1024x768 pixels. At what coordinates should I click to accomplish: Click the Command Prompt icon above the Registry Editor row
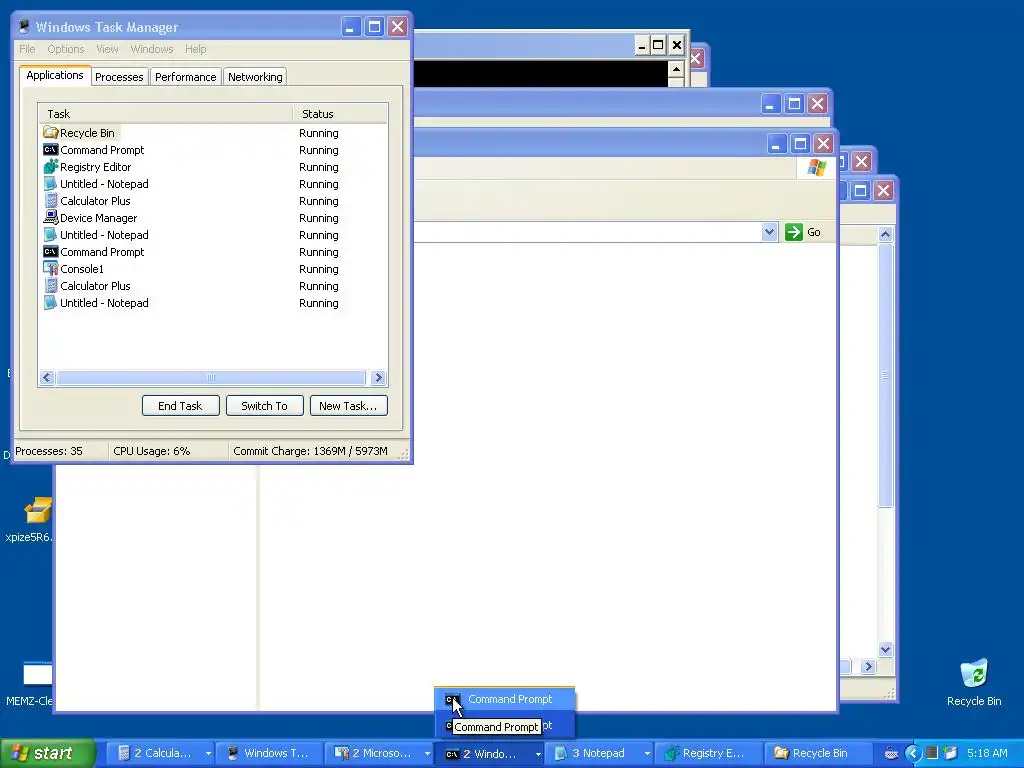coord(50,150)
